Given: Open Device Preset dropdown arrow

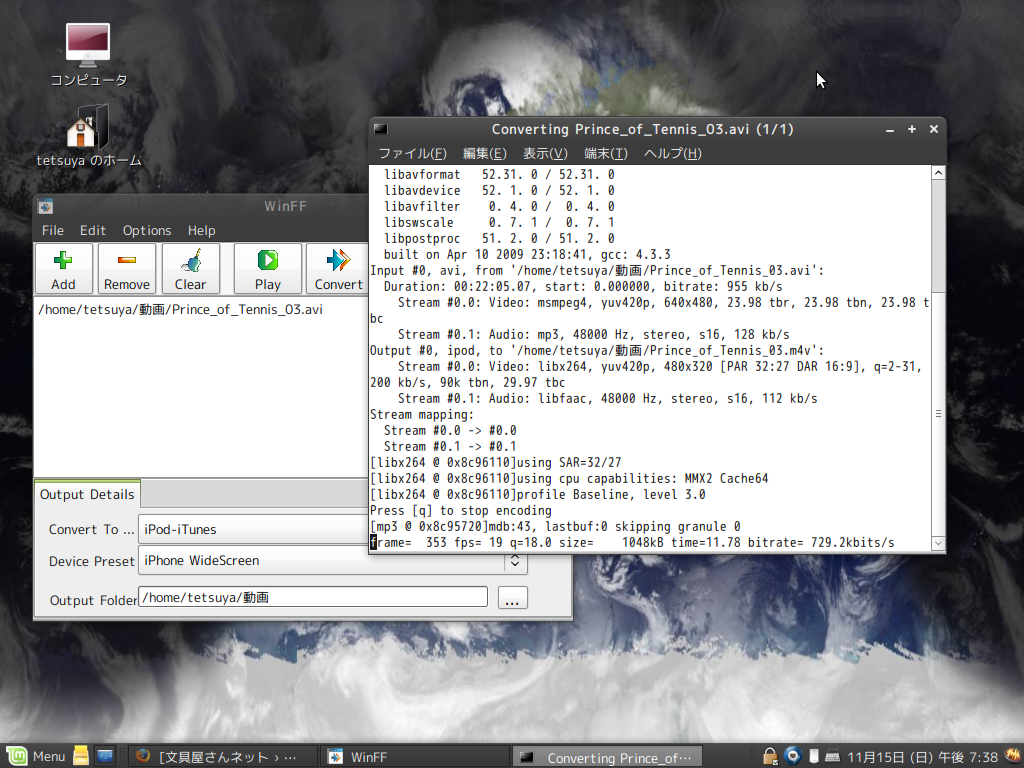Looking at the screenshot, I should pyautogui.click(x=515, y=561).
